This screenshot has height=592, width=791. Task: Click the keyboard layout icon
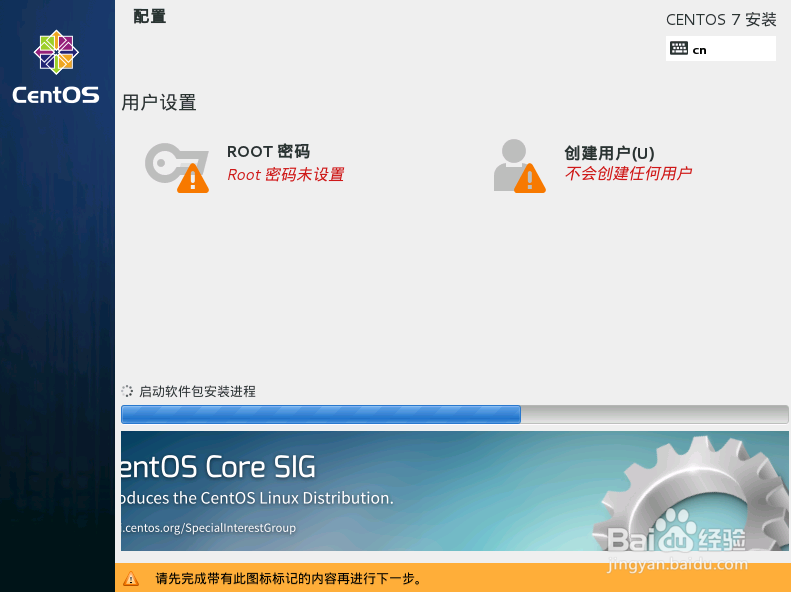pos(679,48)
